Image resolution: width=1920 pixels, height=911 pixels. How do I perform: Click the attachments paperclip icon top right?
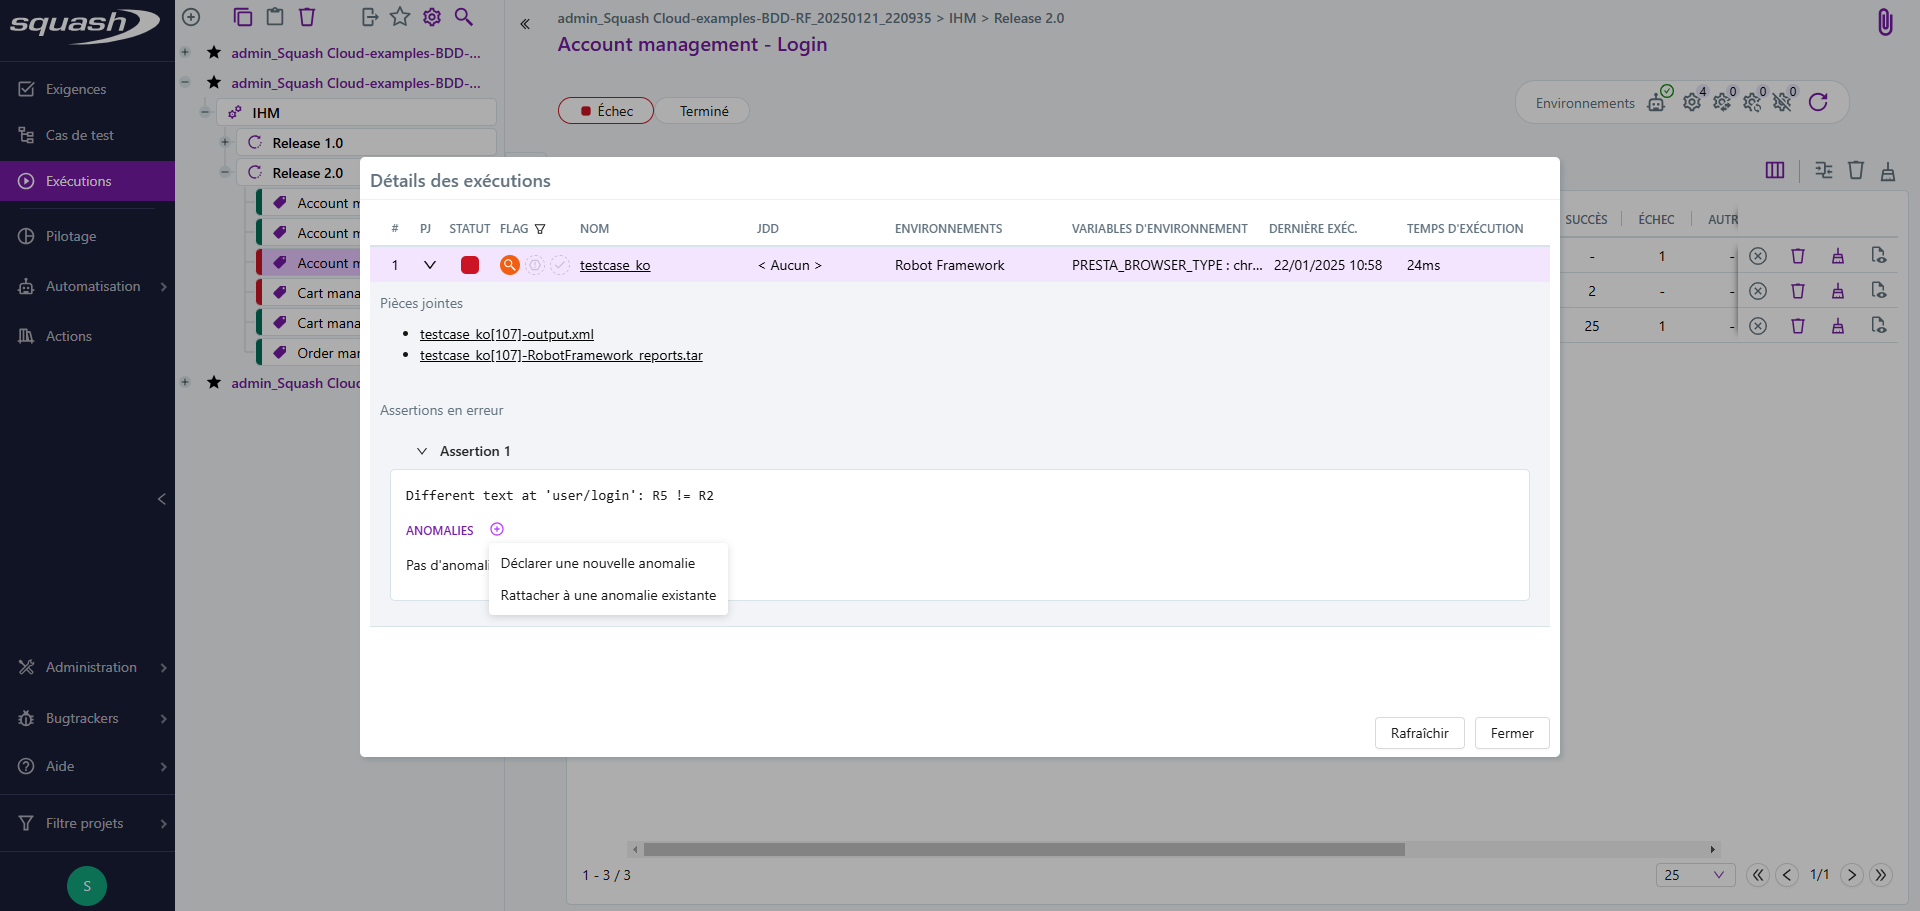(1886, 21)
